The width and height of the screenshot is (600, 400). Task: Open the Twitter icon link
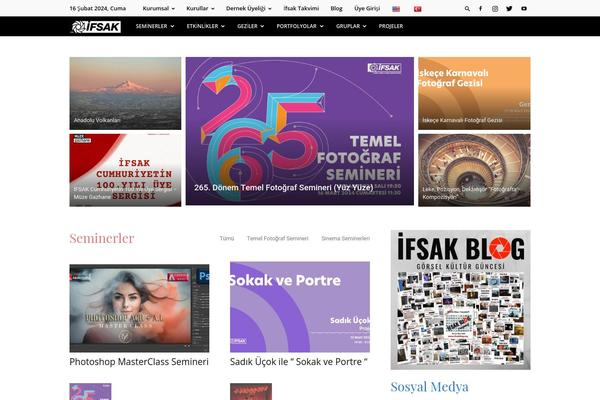pyautogui.click(x=509, y=8)
